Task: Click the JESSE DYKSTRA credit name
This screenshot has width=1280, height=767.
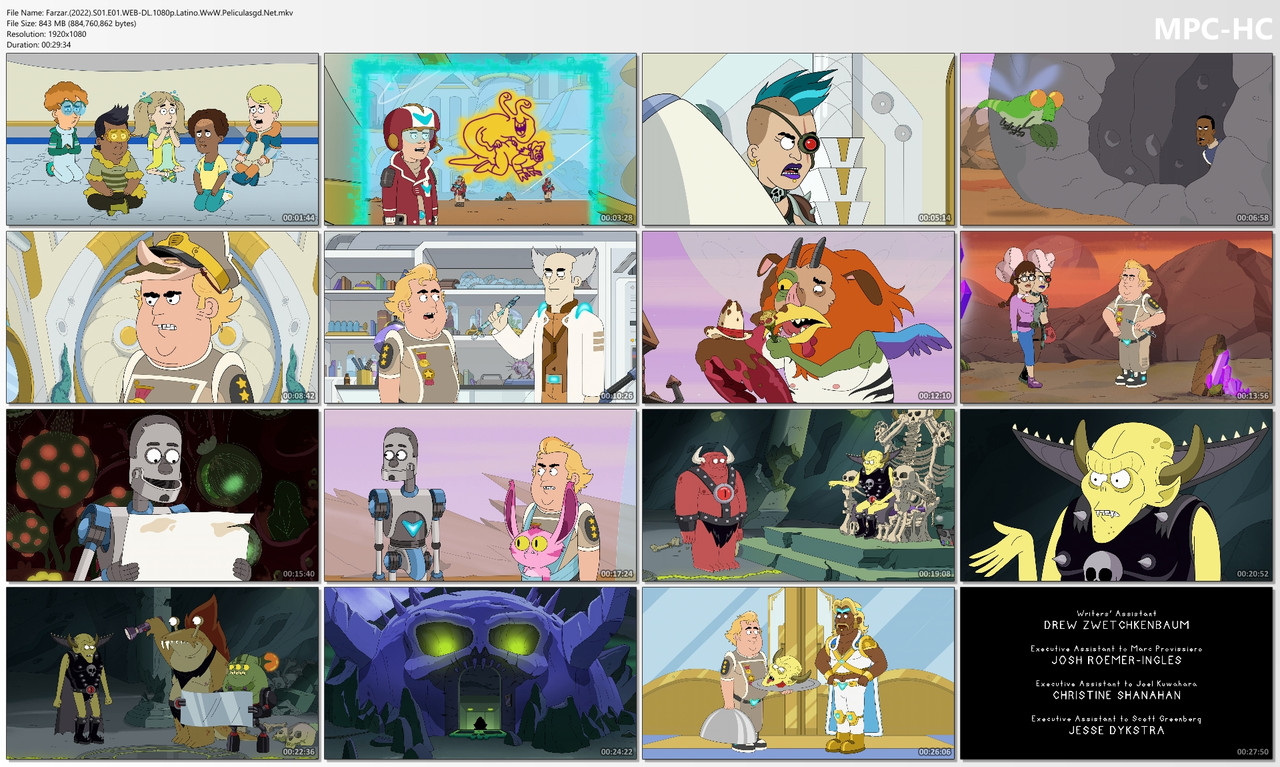Action: coord(1116,730)
